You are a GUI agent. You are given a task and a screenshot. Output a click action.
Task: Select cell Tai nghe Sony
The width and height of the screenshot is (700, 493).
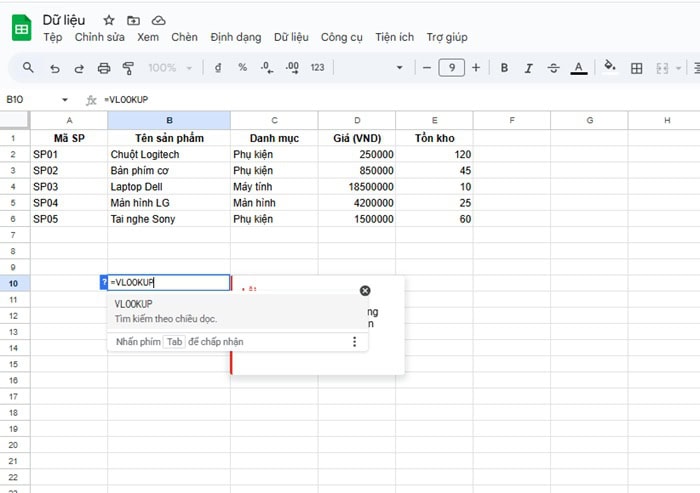click(x=169, y=219)
